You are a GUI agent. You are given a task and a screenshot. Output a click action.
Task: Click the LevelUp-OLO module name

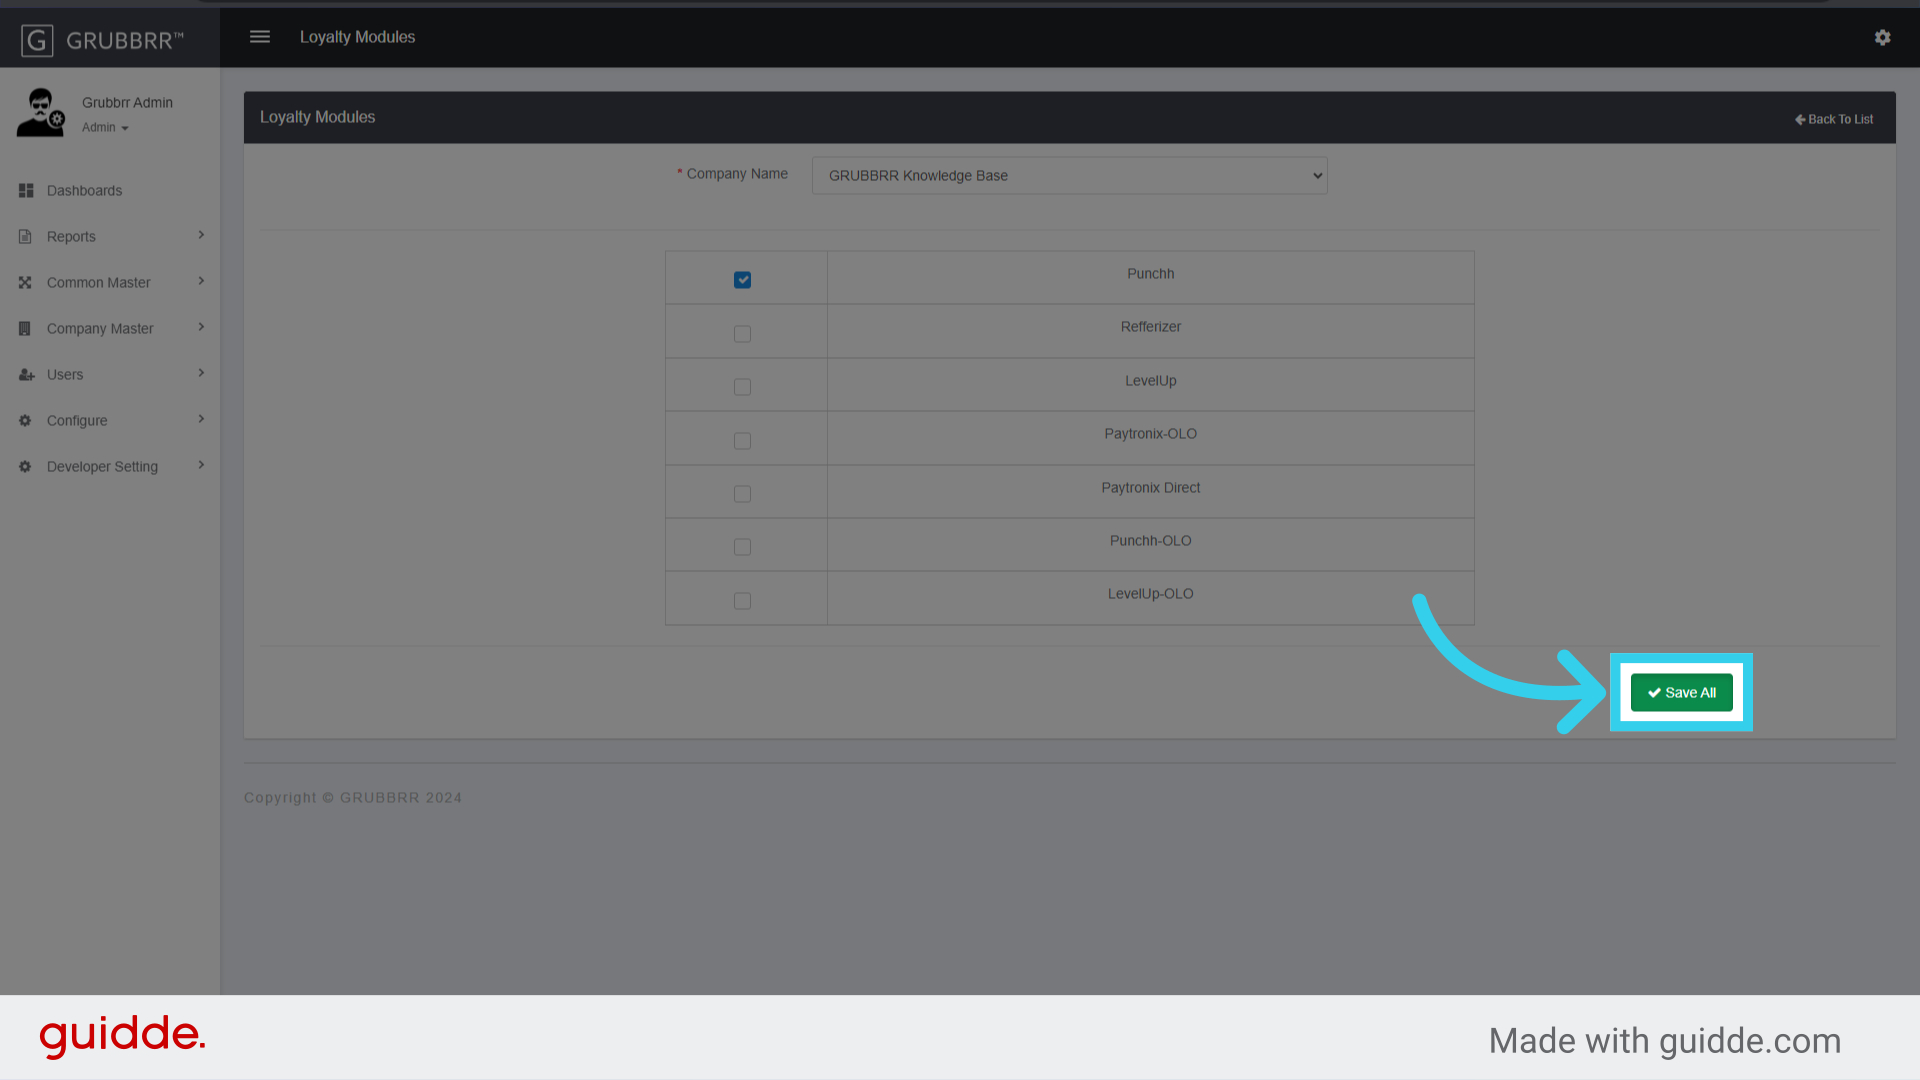tap(1150, 593)
